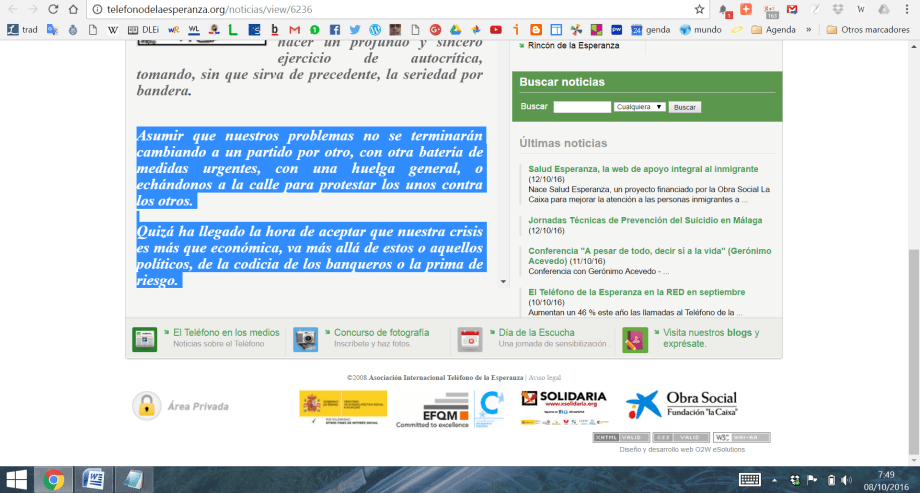
Task: Open 'Jornadas Técnicas de Prevención del Suicidio' news
Action: point(645,220)
